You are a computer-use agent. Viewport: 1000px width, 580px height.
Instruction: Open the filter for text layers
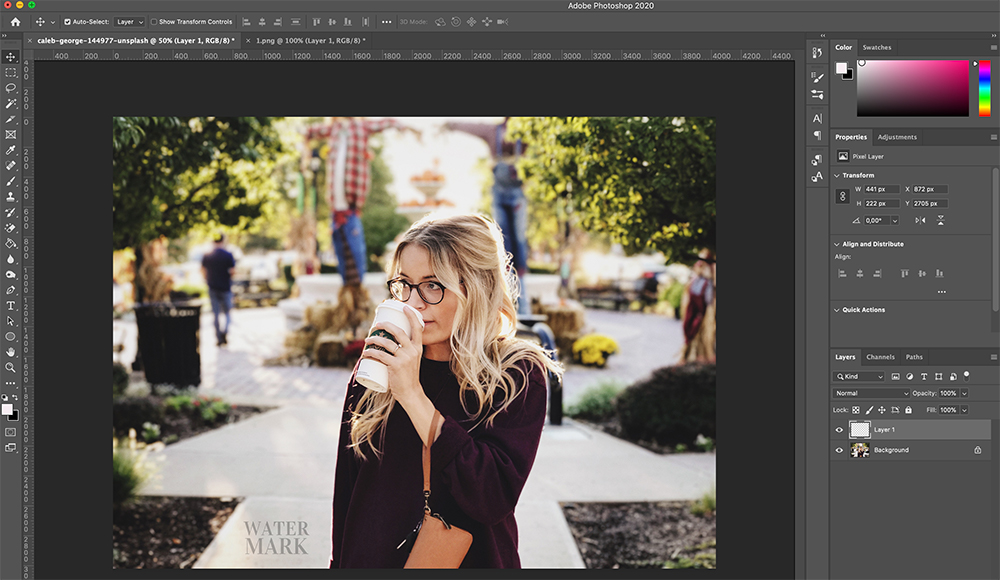(x=924, y=377)
